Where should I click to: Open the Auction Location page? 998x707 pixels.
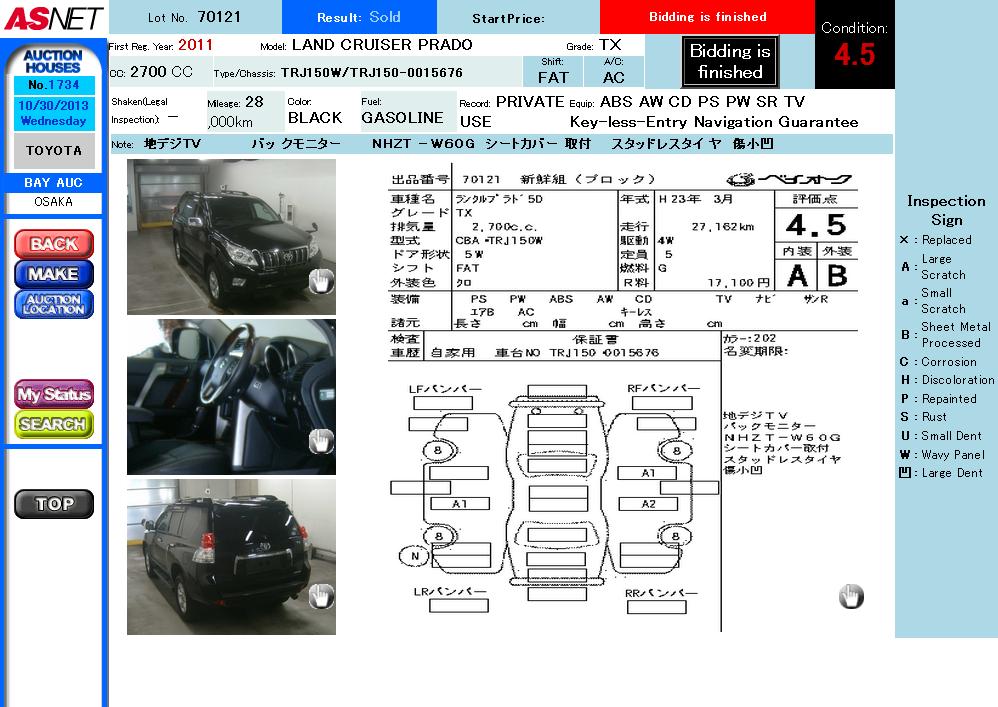point(54,305)
